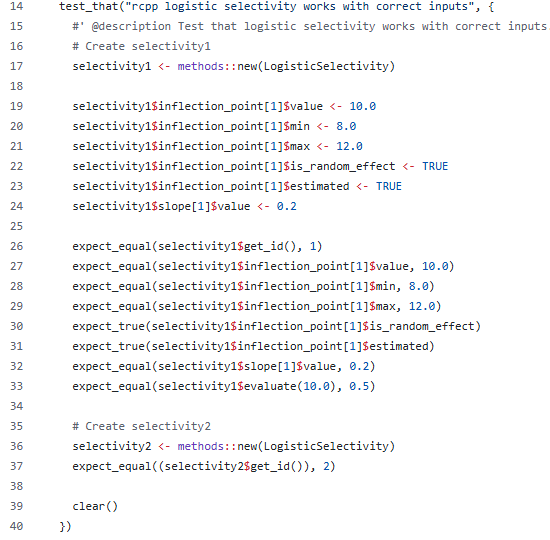Click the '# Create selectivity1' comment

click(x=141, y=46)
